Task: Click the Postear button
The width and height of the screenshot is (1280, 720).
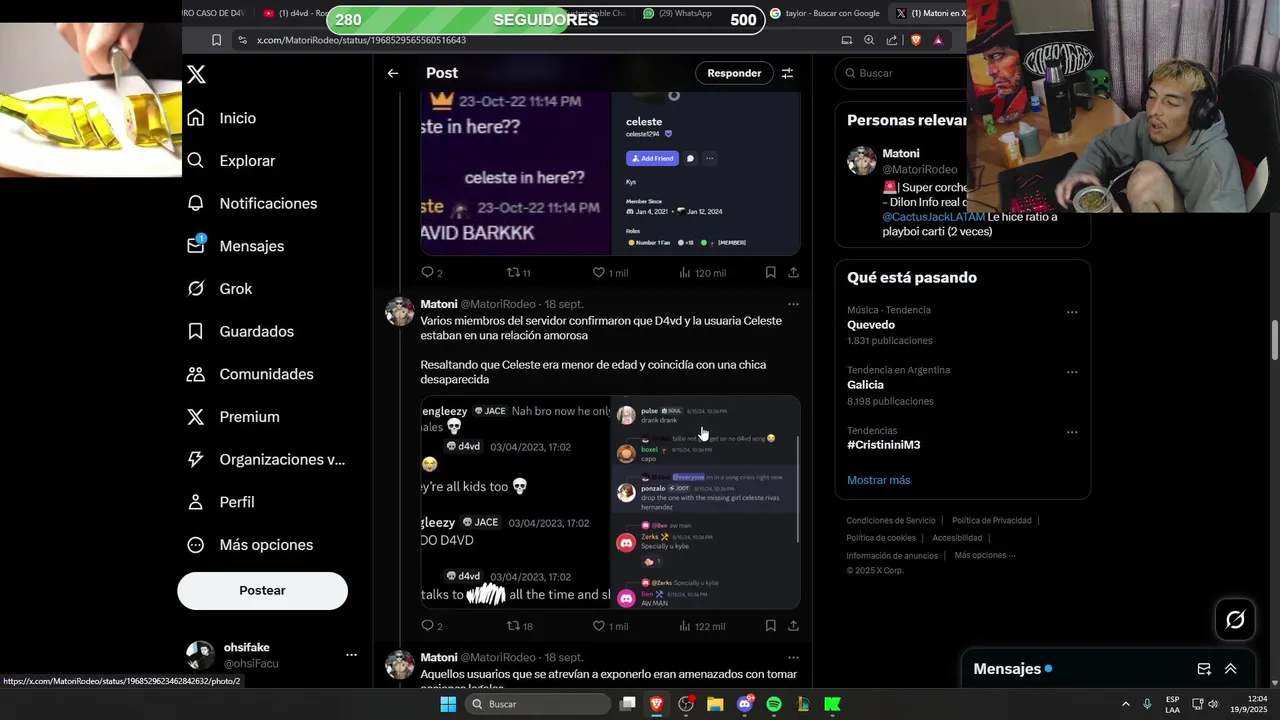Action: [262, 591]
